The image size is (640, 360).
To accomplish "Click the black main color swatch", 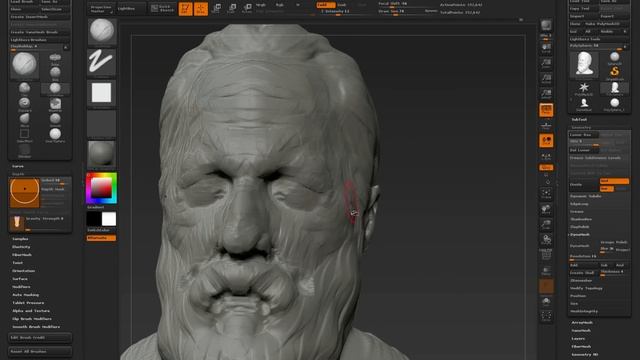I will pos(94,219).
